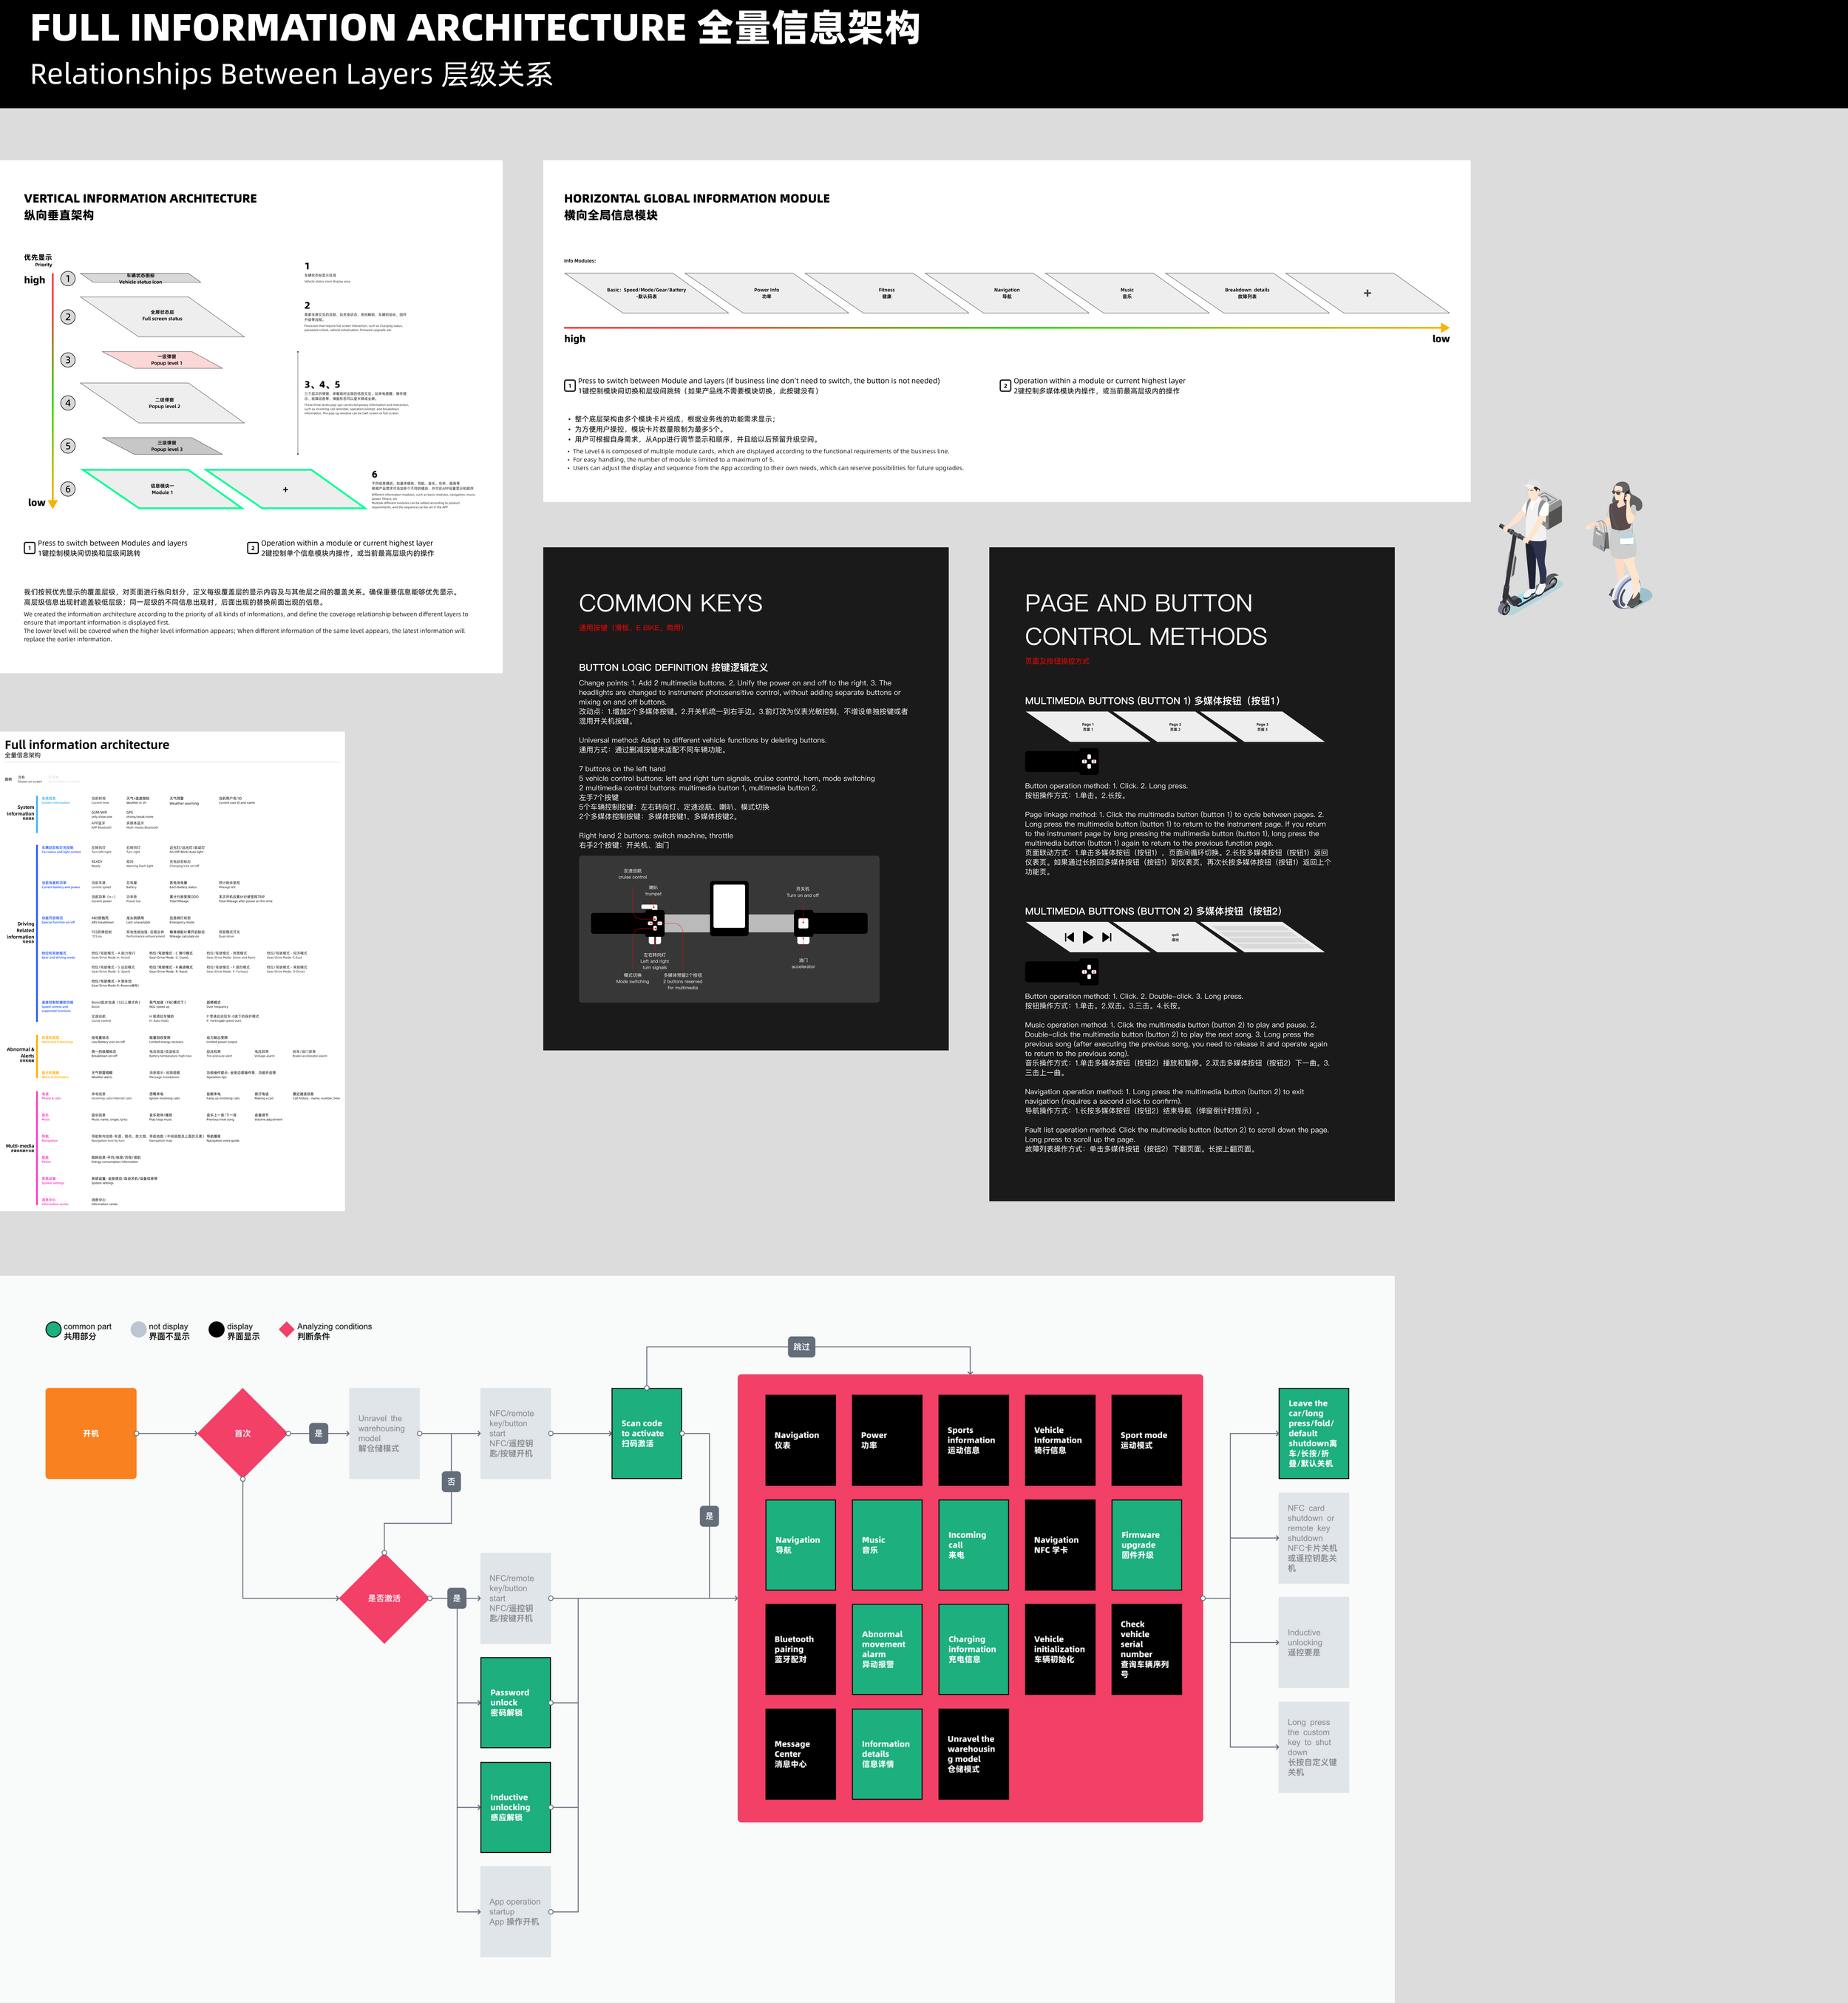Click the next track icon in Button 2 section
The width and height of the screenshot is (1848, 2003).
tap(1106, 937)
